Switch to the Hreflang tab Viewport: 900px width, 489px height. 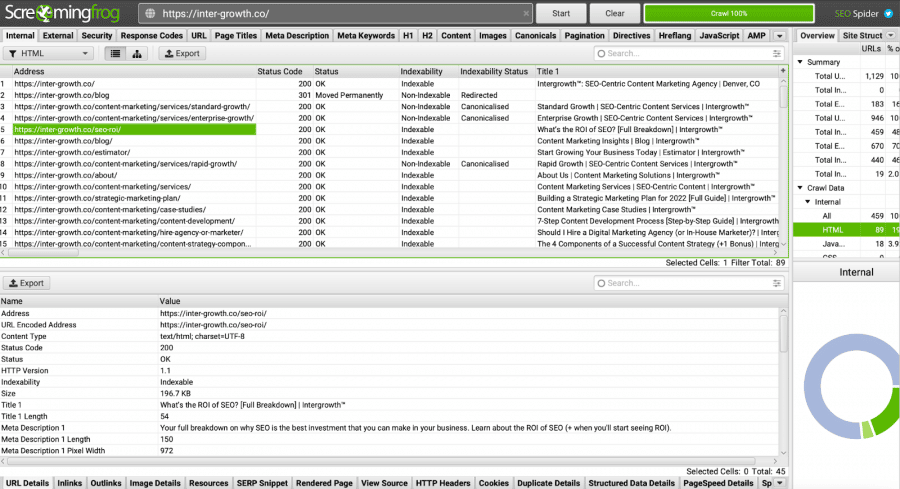tap(675, 36)
